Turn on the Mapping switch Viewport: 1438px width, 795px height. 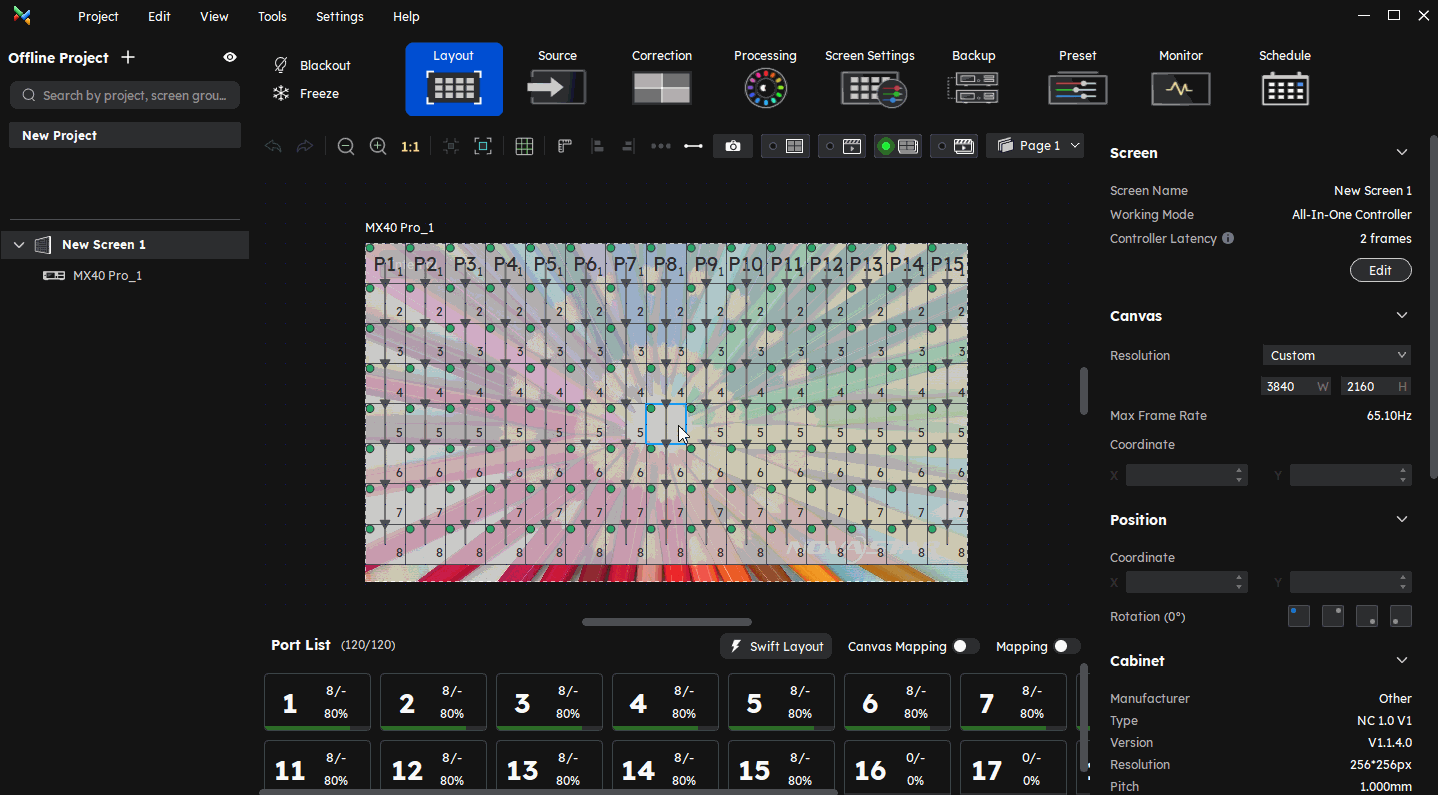[x=1066, y=646]
